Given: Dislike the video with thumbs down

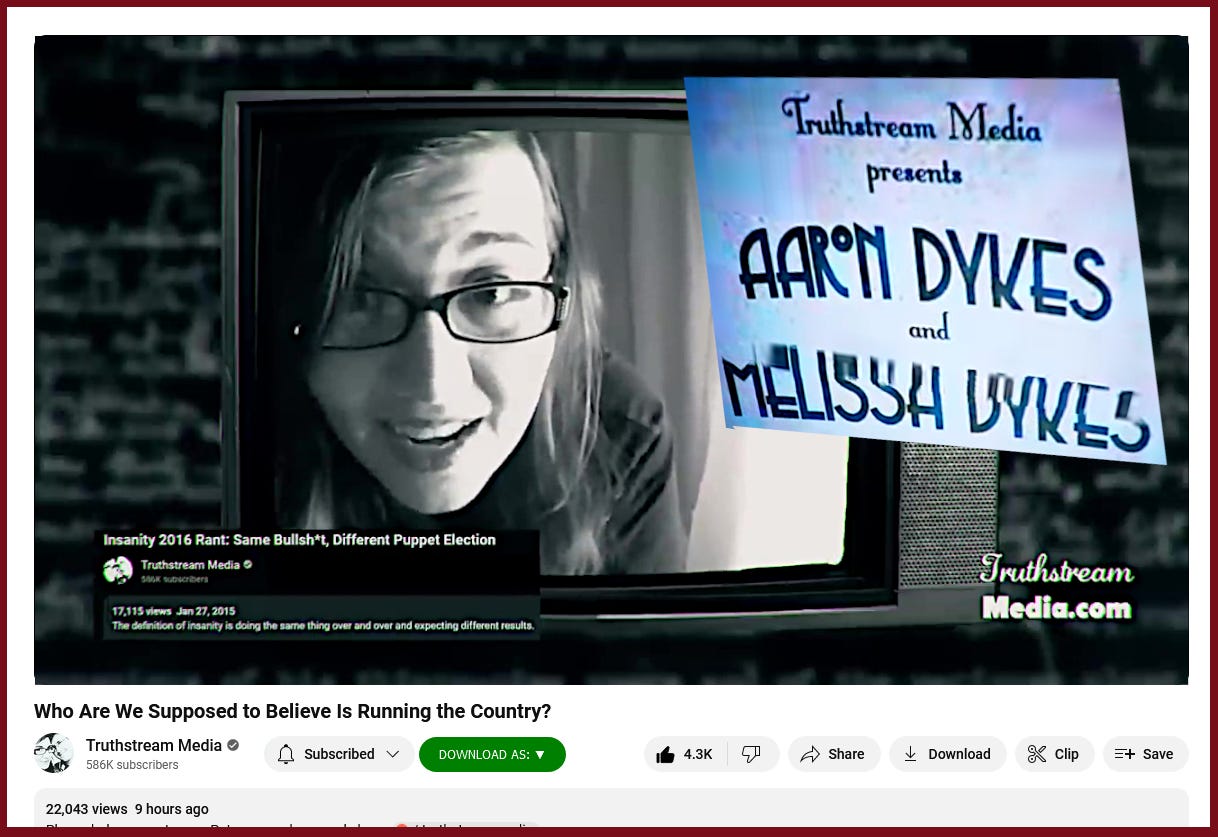Looking at the screenshot, I should pyautogui.click(x=752, y=754).
